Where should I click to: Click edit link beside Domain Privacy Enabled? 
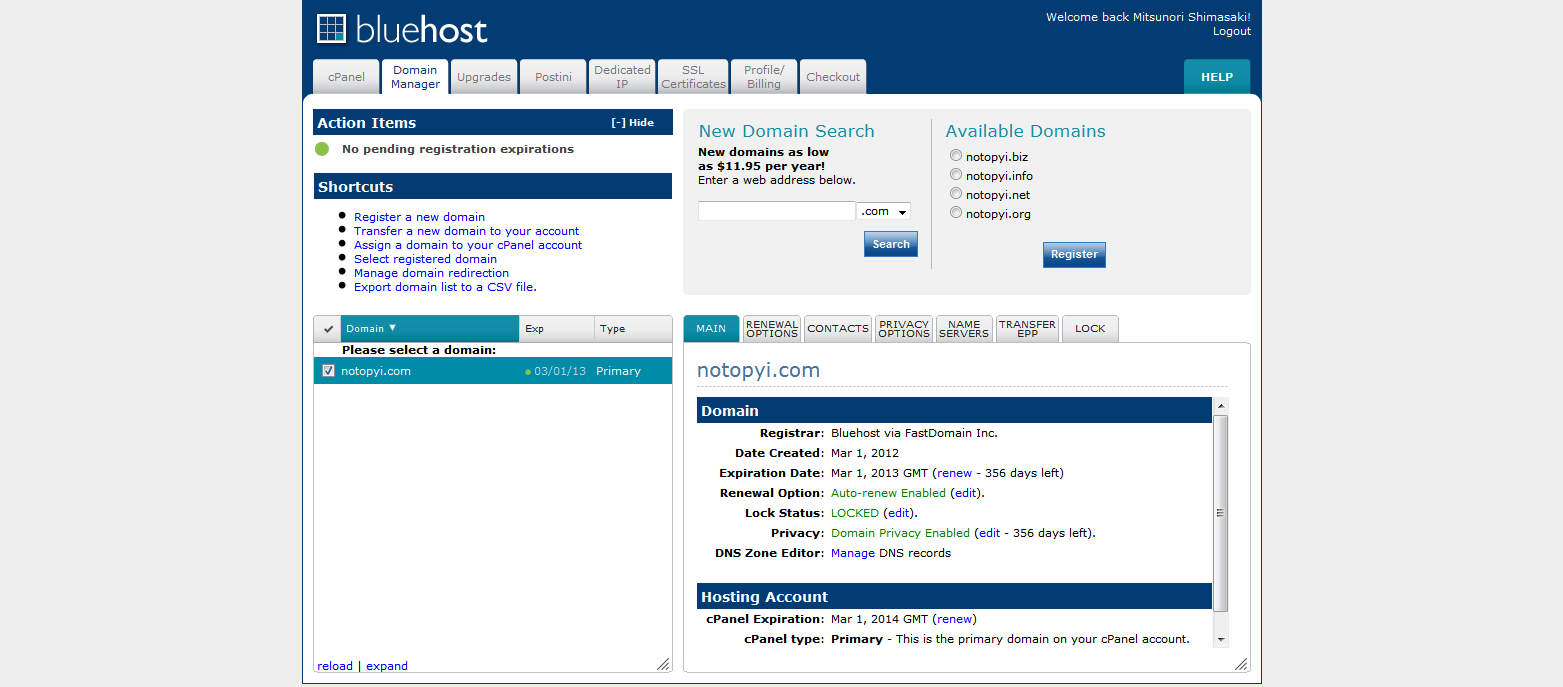pyautogui.click(x=989, y=533)
